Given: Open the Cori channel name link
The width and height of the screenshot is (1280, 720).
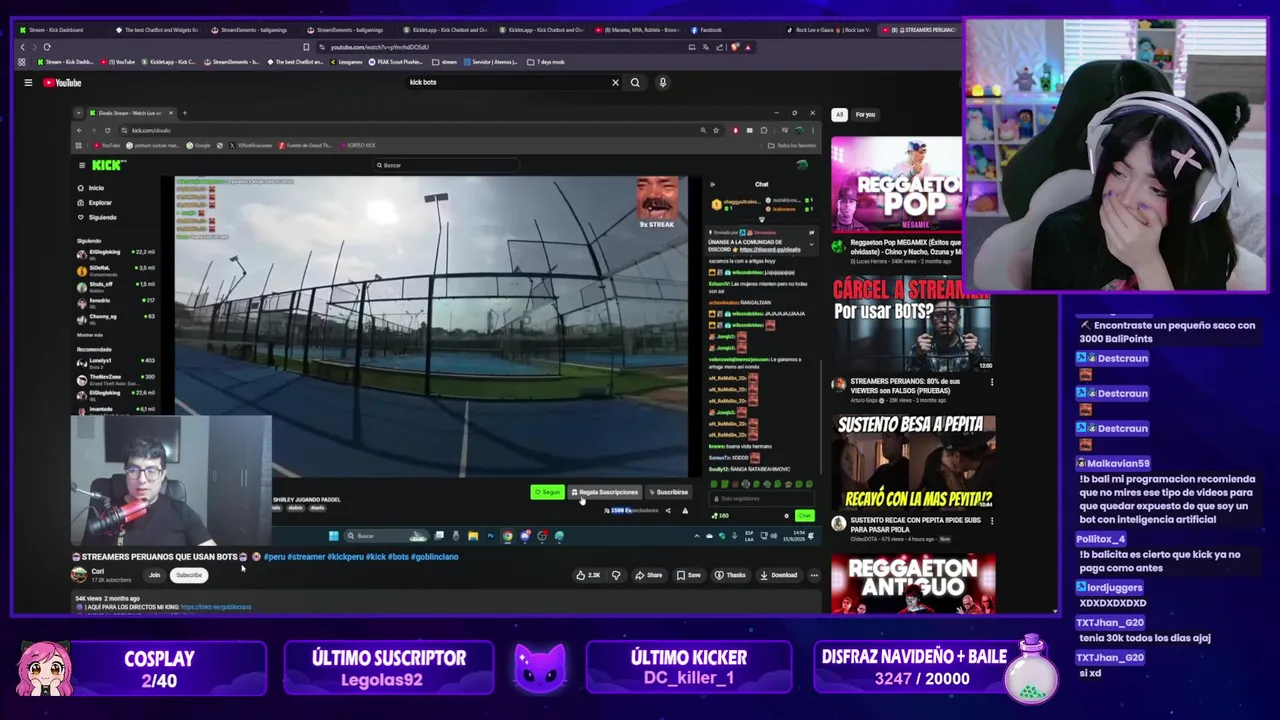Looking at the screenshot, I should (97, 571).
